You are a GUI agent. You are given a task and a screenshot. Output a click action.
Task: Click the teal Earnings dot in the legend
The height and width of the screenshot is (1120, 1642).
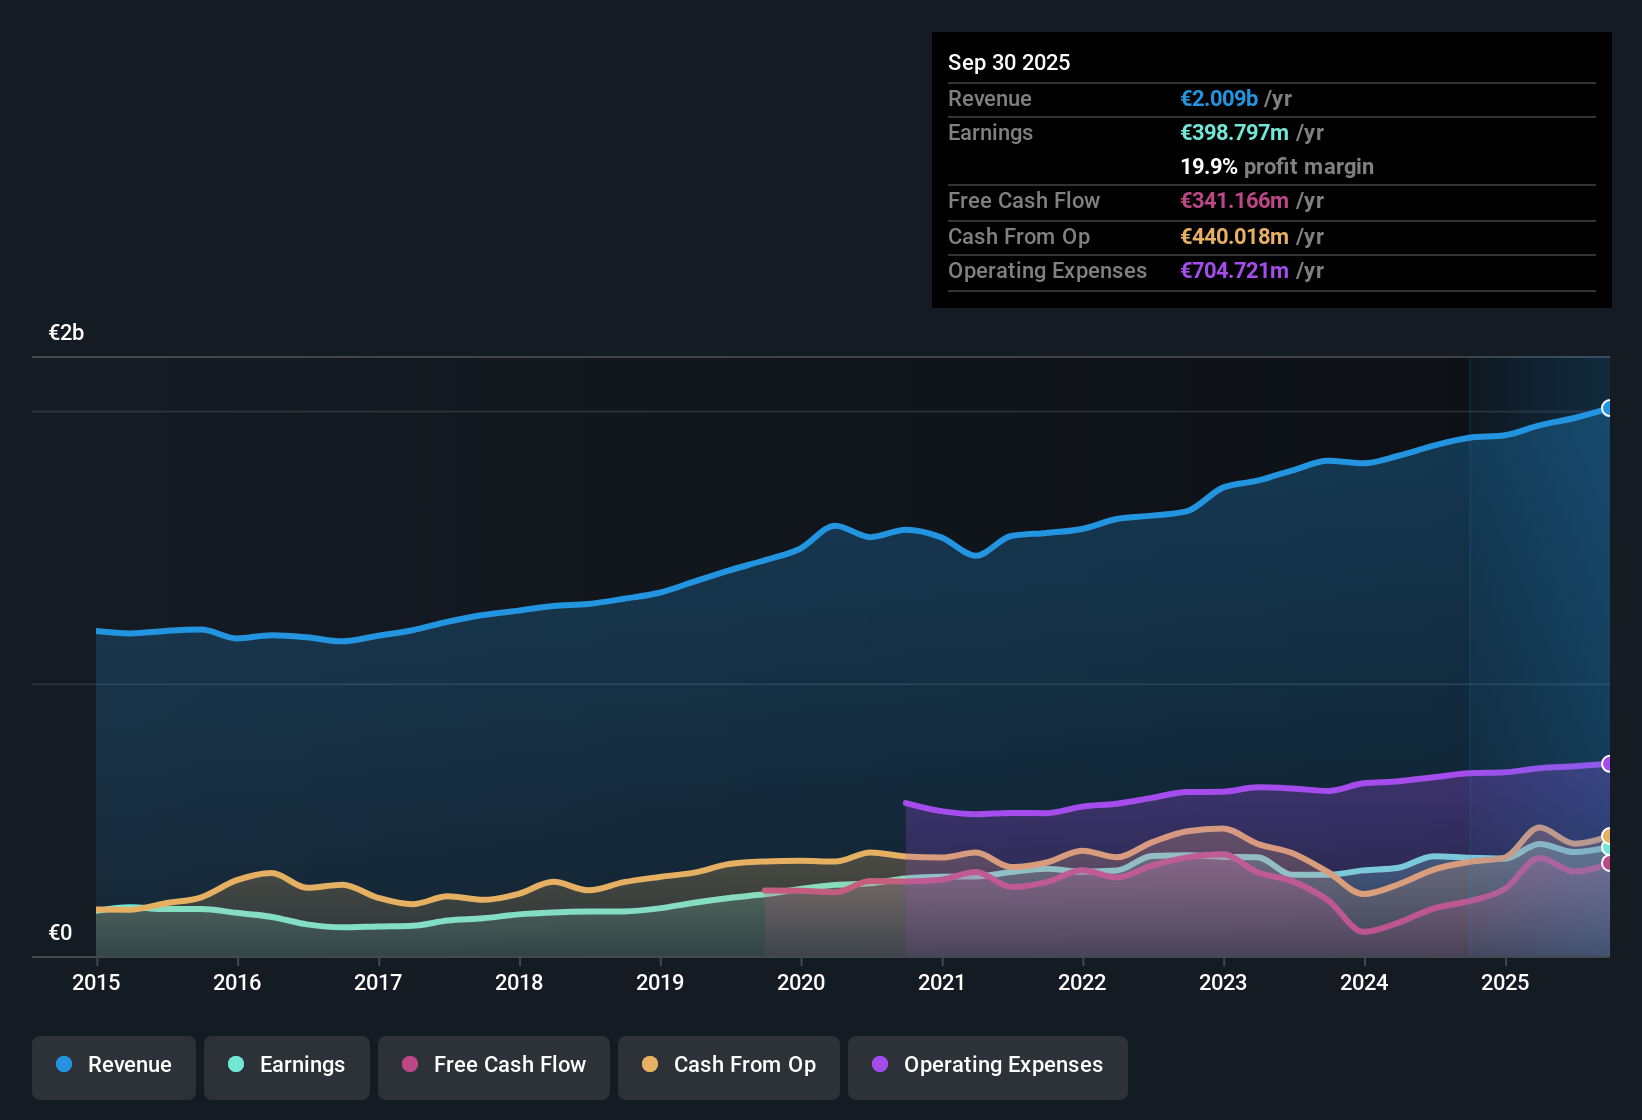(x=236, y=1065)
